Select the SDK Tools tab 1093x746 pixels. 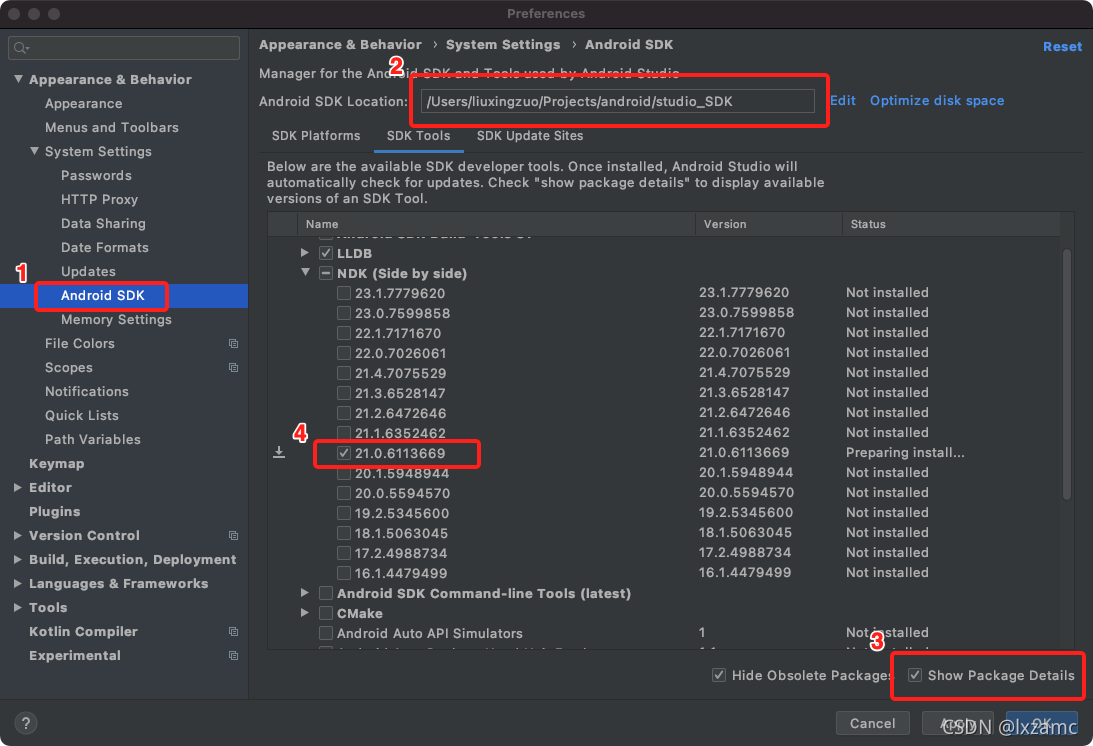click(x=418, y=136)
